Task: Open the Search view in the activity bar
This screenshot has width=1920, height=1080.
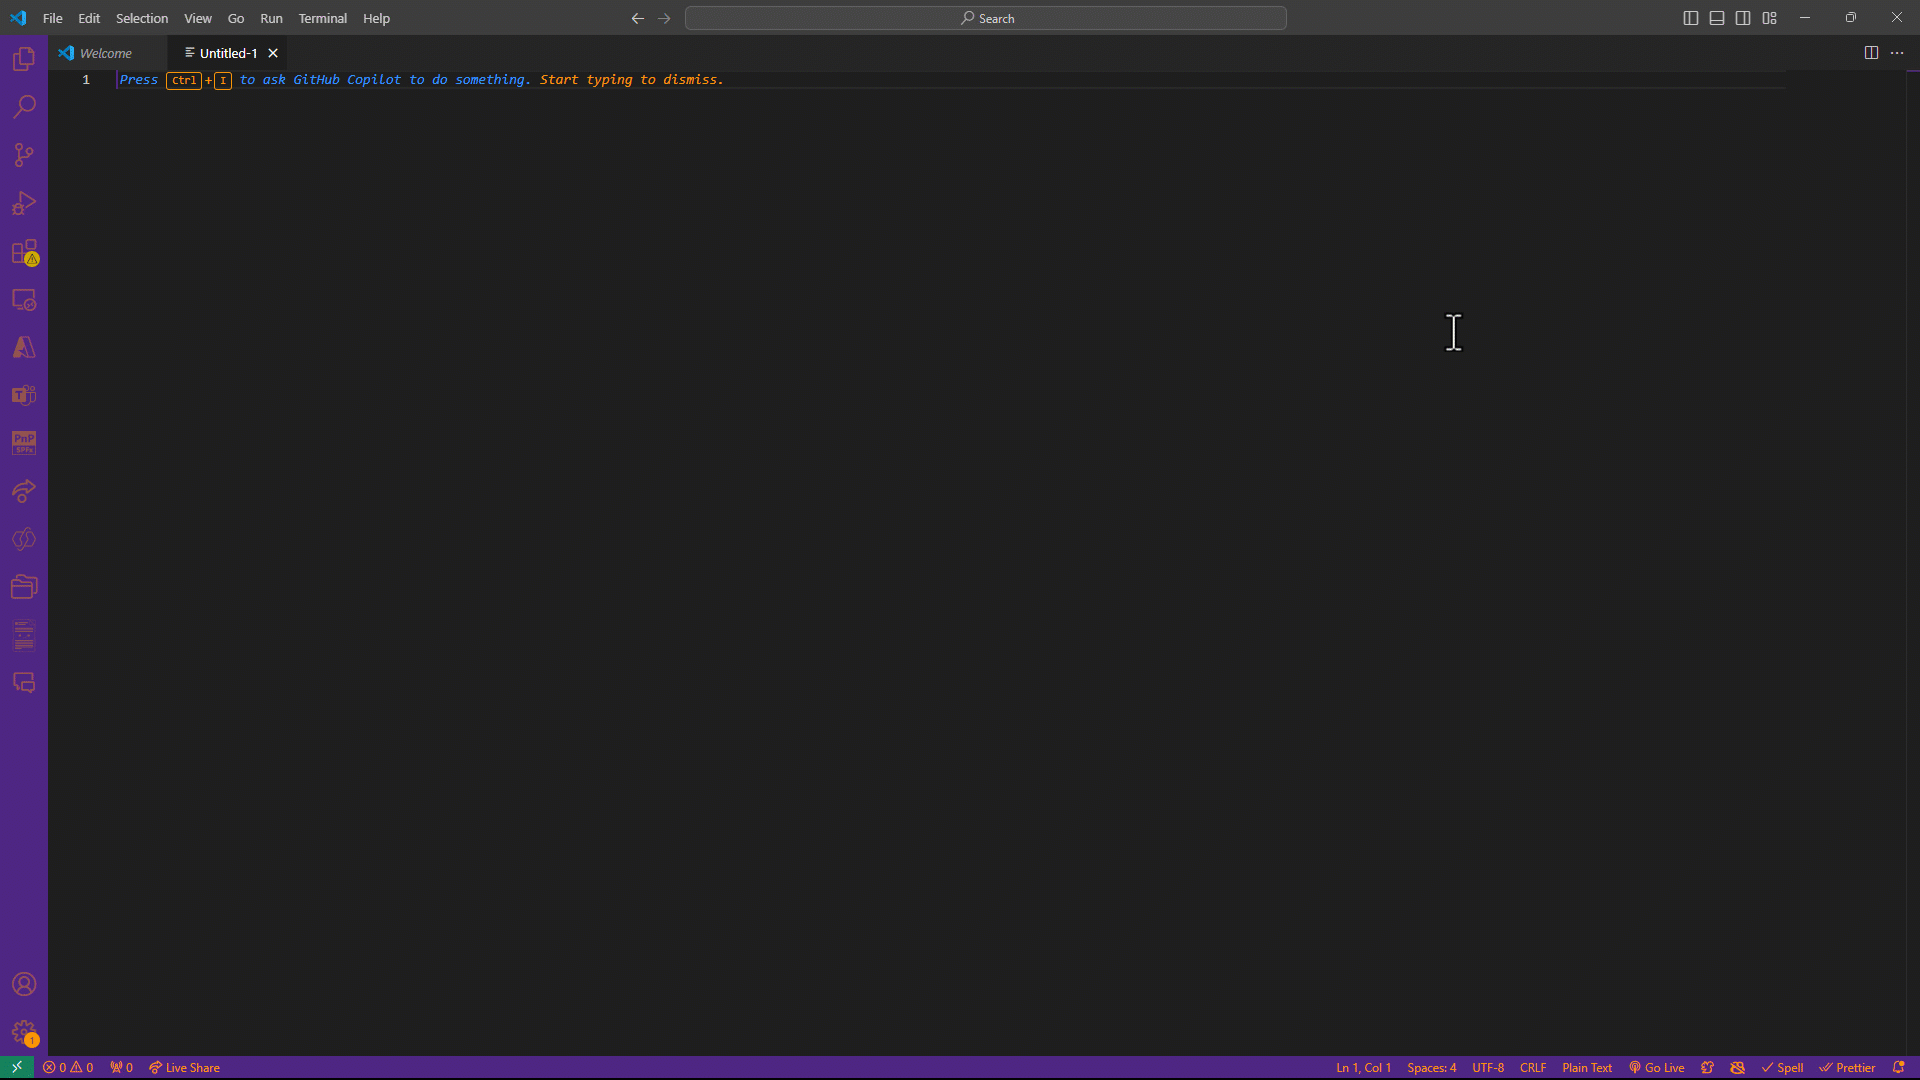Action: [x=24, y=107]
